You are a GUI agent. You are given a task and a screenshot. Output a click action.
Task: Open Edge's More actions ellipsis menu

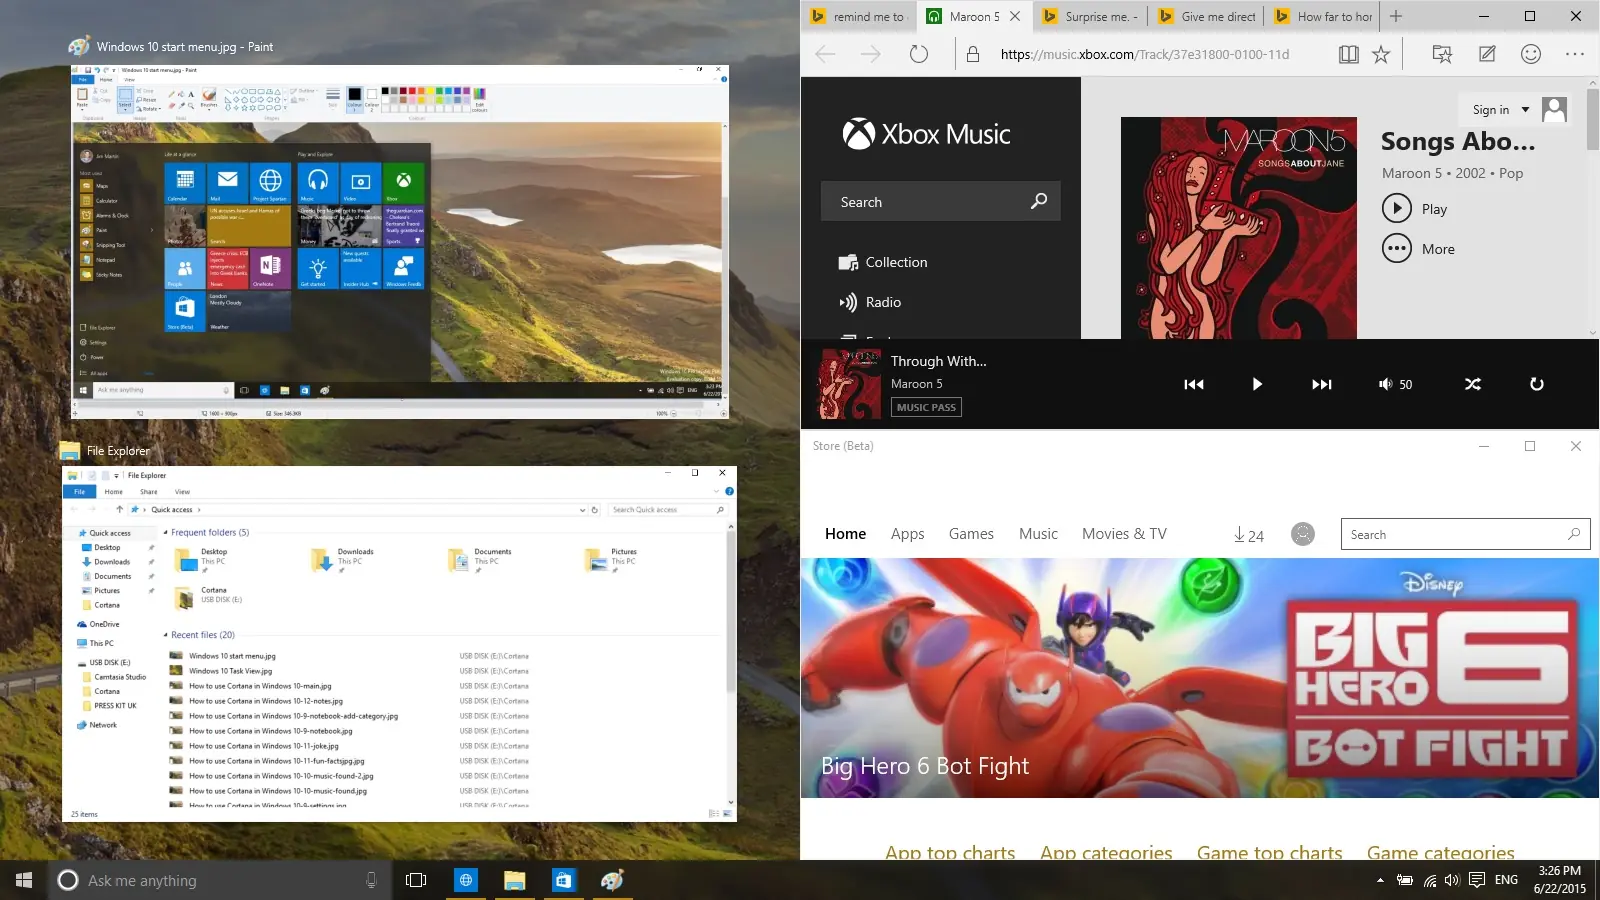point(1575,54)
